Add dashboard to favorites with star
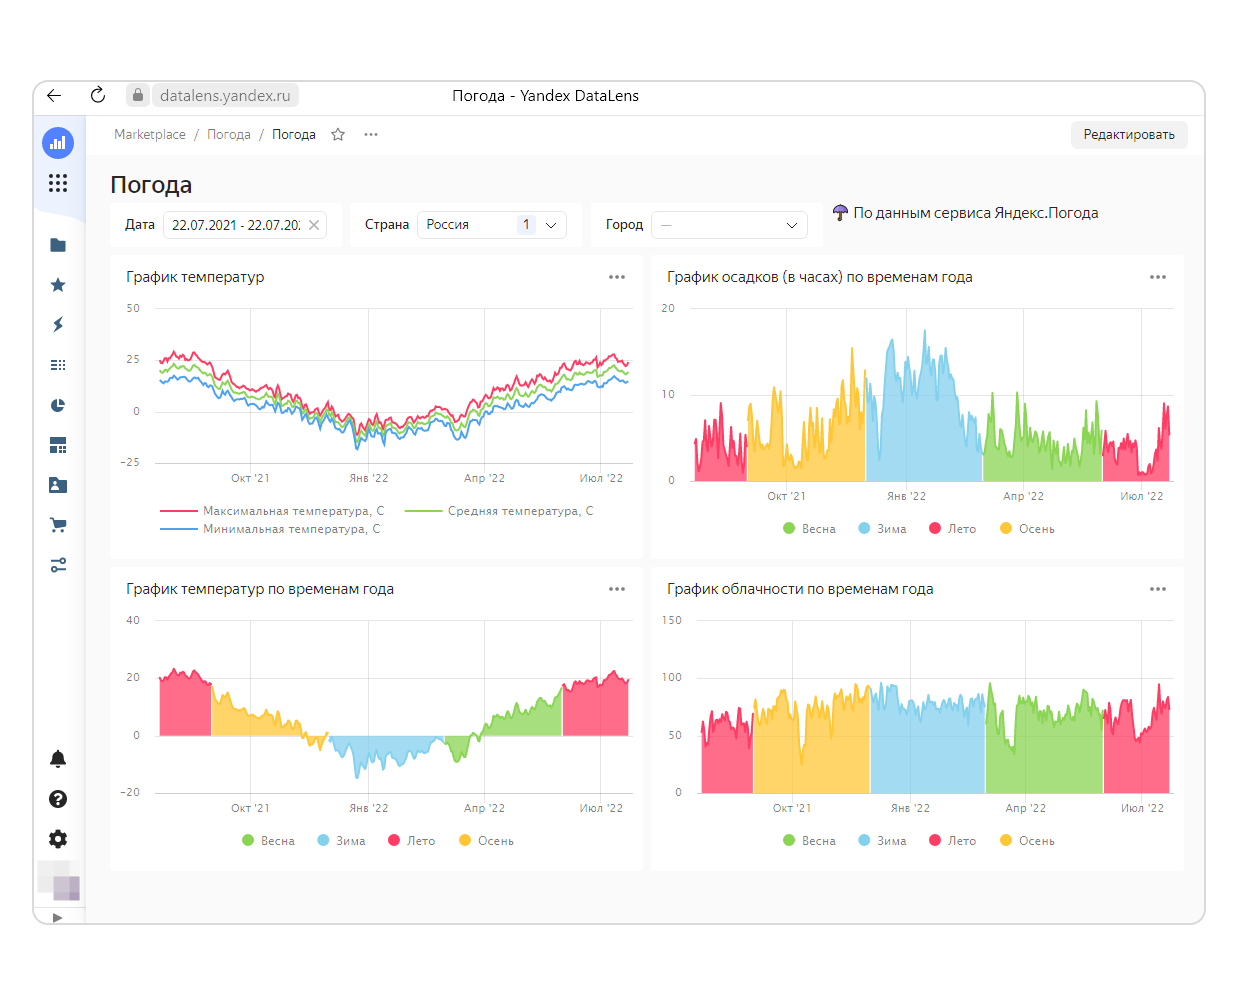Image resolution: width=1238 pixels, height=1005 pixels. click(338, 135)
